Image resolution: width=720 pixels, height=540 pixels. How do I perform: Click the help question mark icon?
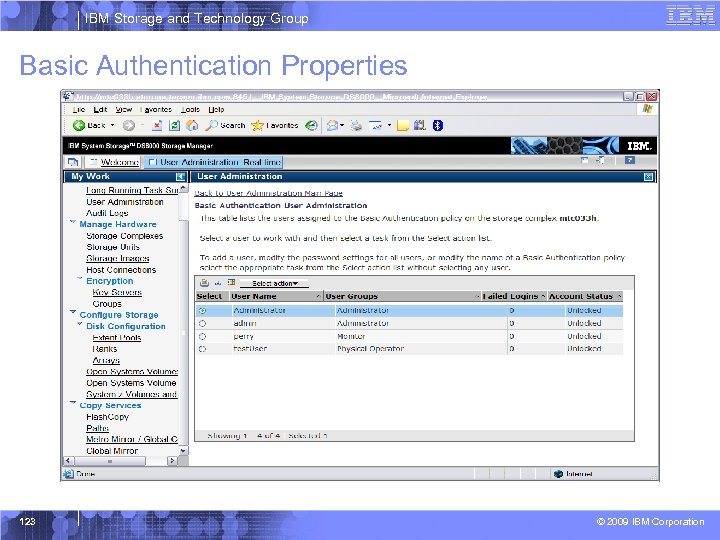[630, 160]
